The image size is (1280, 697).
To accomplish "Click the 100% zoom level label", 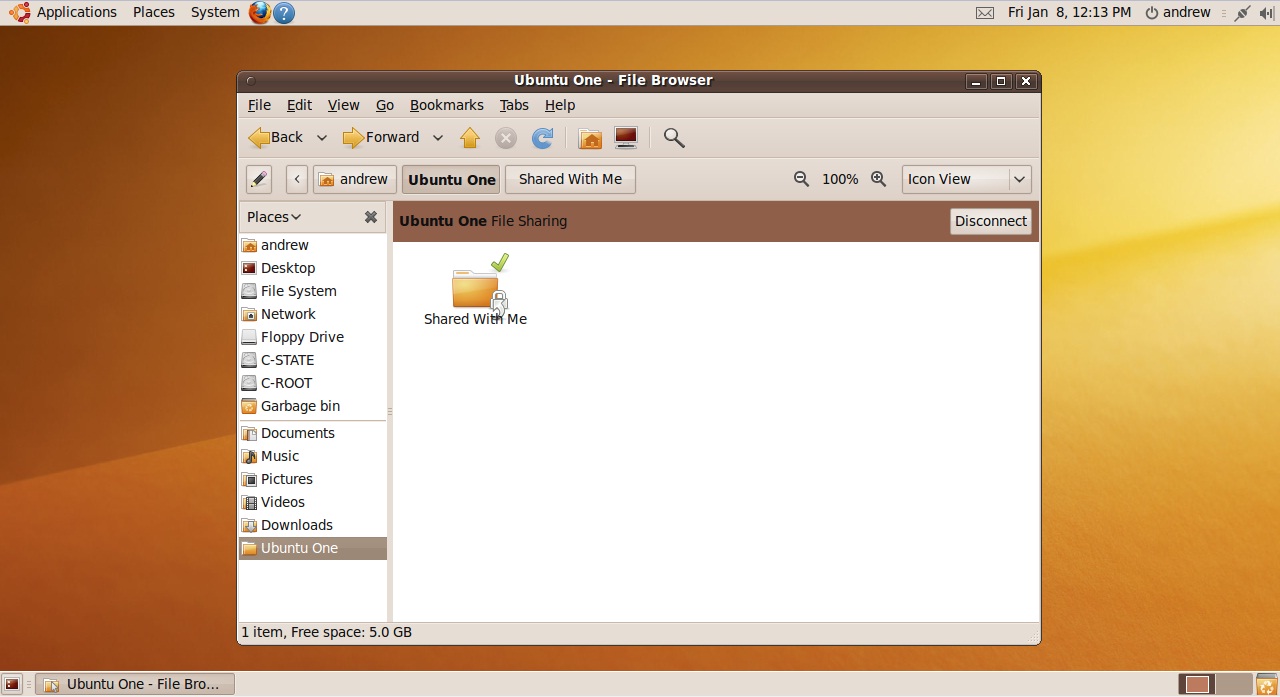I will pyautogui.click(x=840, y=179).
